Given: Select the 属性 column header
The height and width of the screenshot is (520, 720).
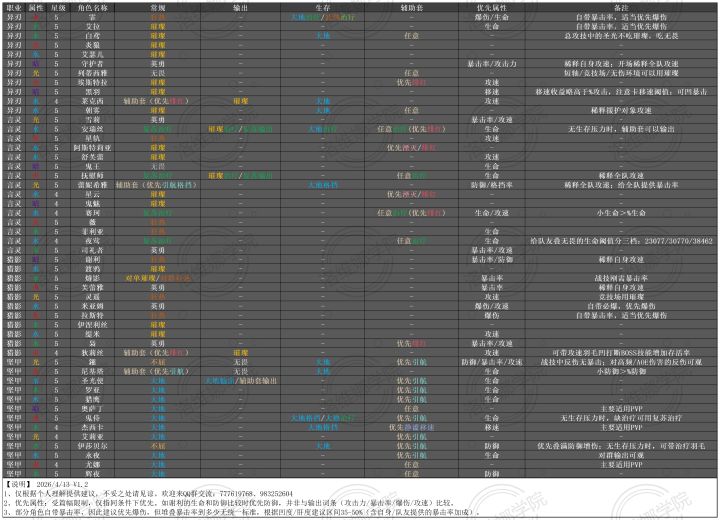Looking at the screenshot, I should 36,8.
